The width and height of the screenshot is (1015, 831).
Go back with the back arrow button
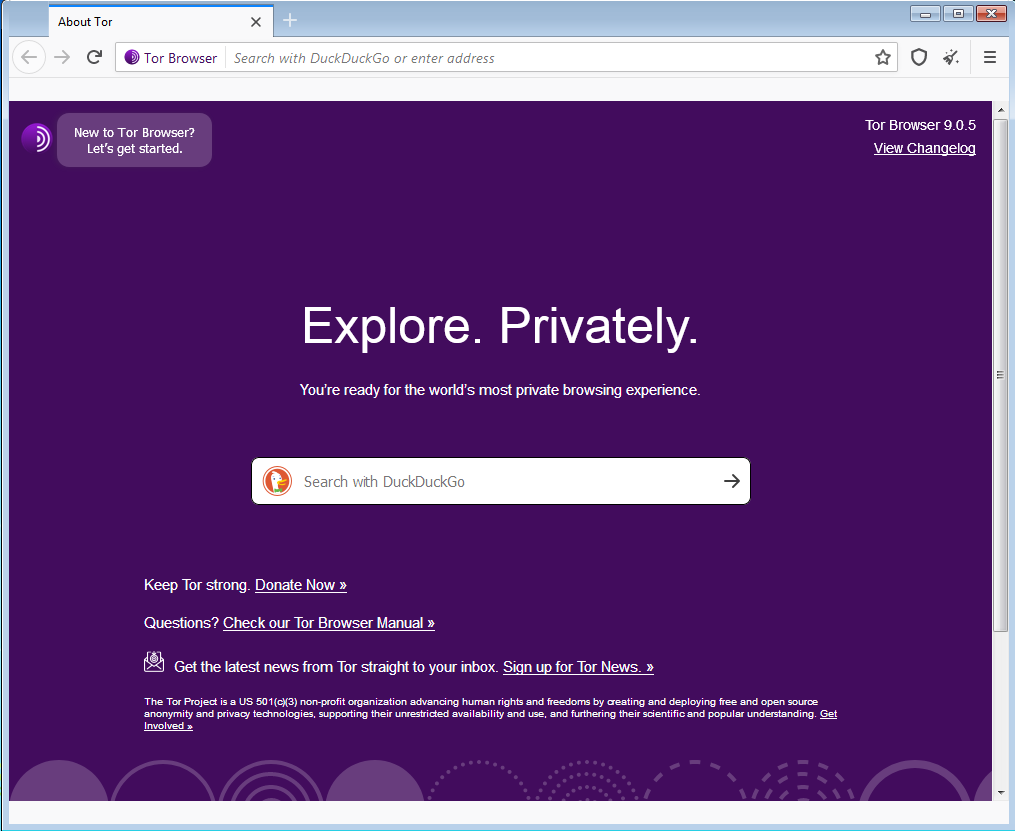point(29,58)
